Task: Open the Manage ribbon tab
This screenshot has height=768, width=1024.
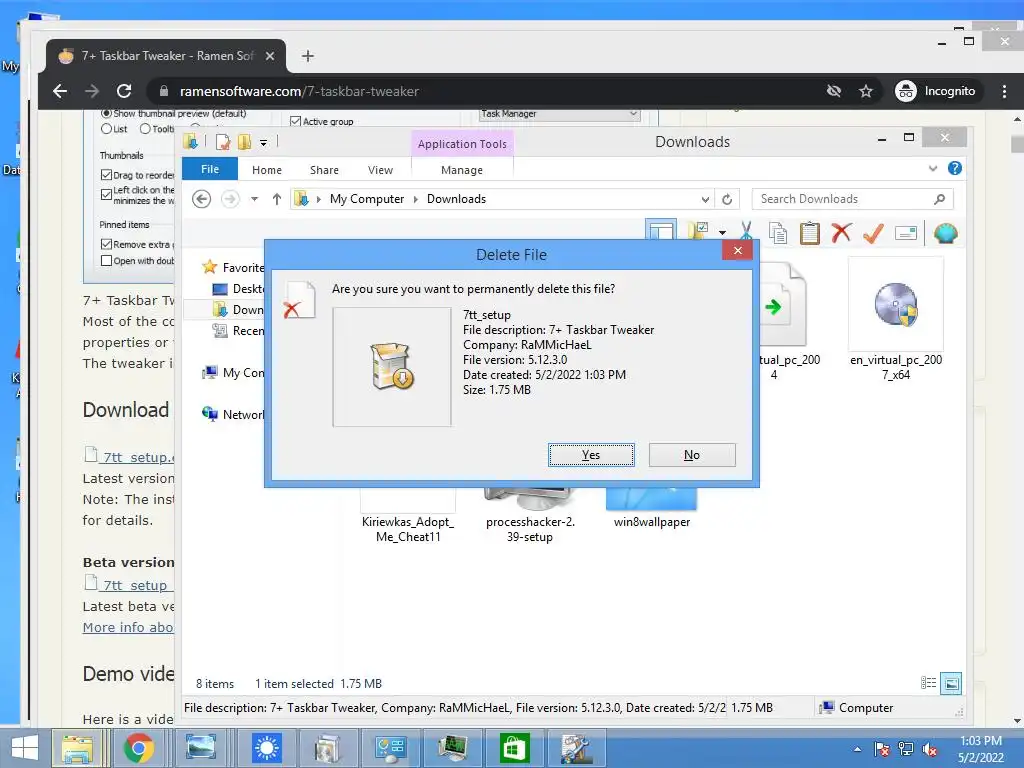Action: (462, 170)
